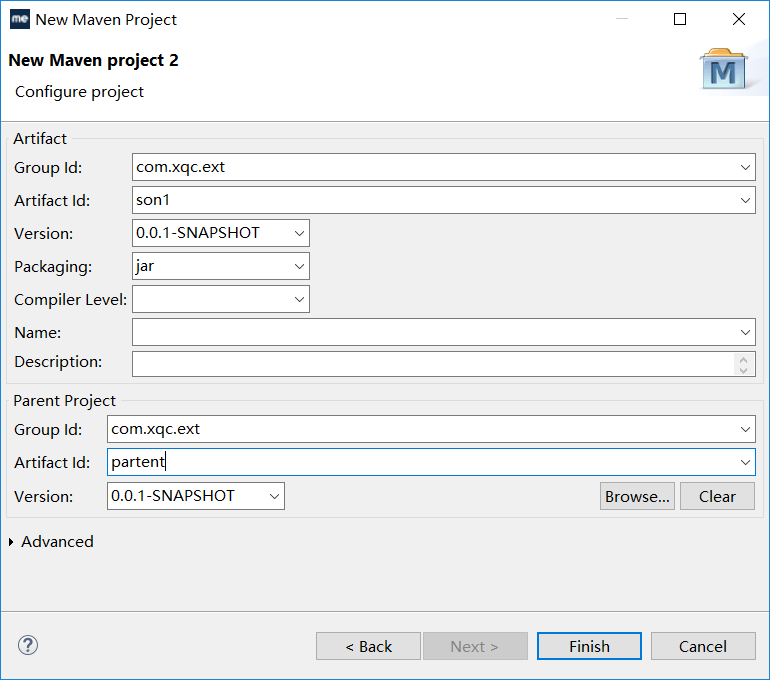Open Parent Project Artifact Id dropdown arrow
This screenshot has width=770, height=680.
[745, 462]
